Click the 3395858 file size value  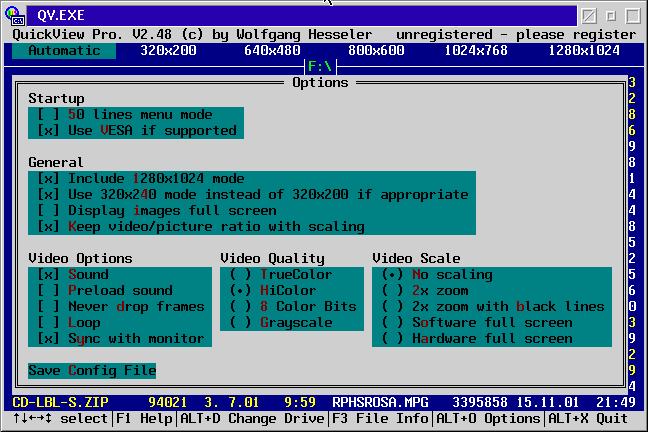click(x=480, y=402)
